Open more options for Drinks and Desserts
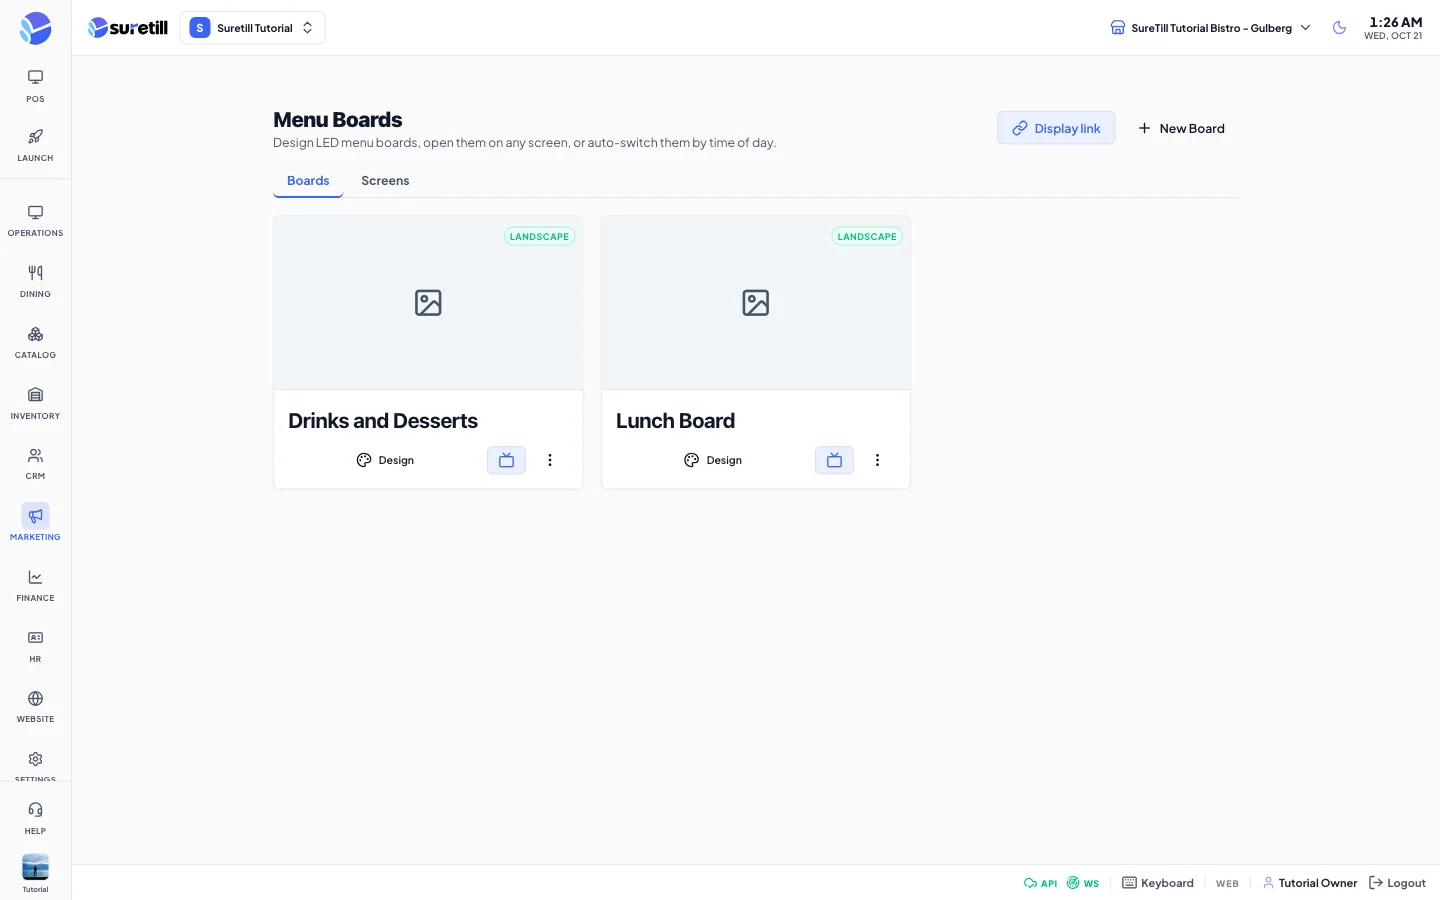 (550, 460)
